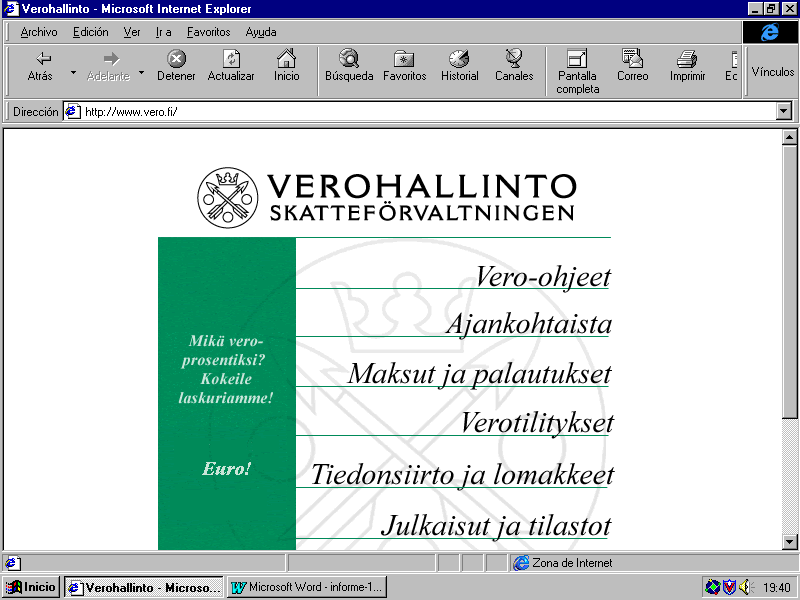Open the Ajankohtaista link

coord(529,324)
